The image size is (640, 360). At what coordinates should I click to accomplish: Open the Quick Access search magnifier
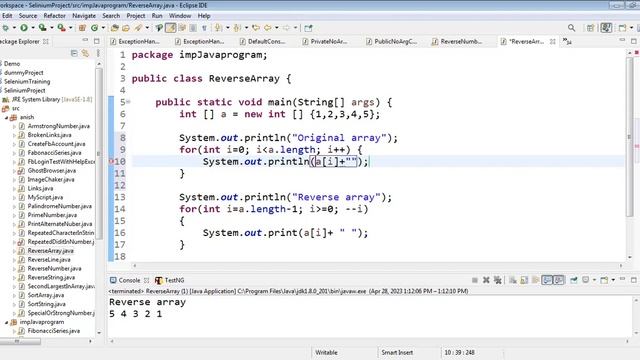[x=571, y=28]
